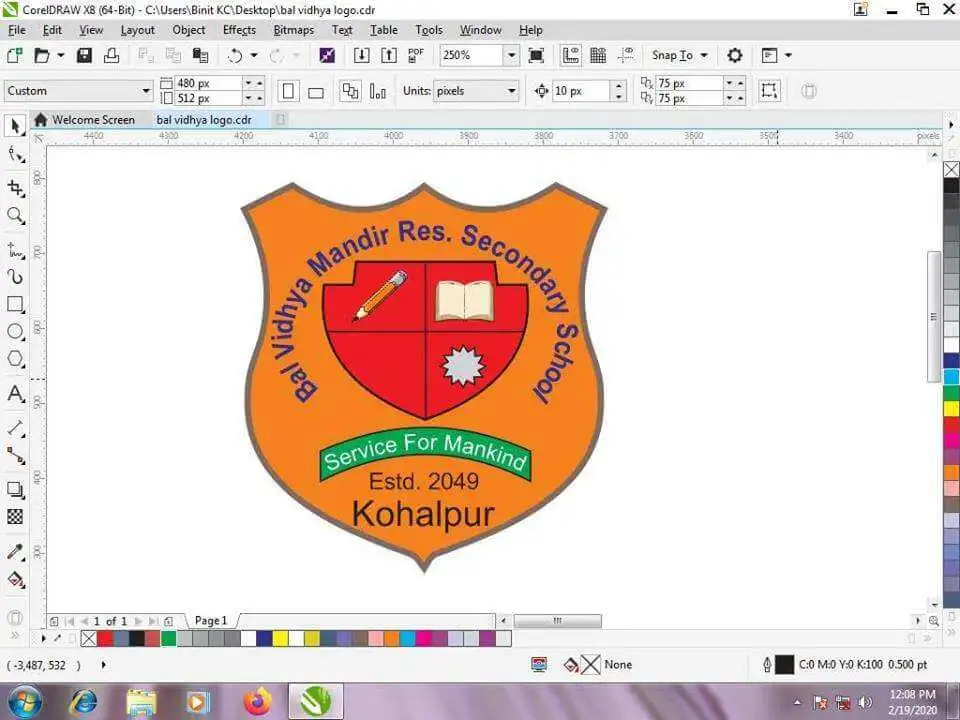960x720 pixels.
Task: Open Windows Explorer folder in taskbar
Action: [x=142, y=702]
